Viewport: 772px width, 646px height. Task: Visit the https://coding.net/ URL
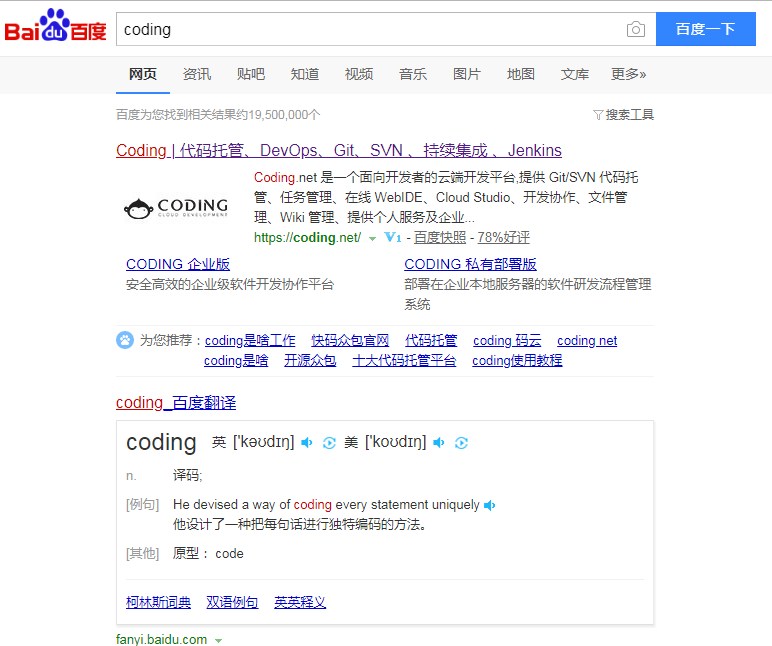point(307,238)
